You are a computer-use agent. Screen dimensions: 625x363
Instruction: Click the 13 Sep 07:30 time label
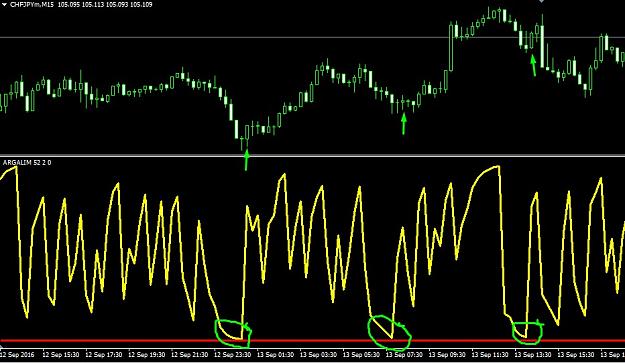404,354
